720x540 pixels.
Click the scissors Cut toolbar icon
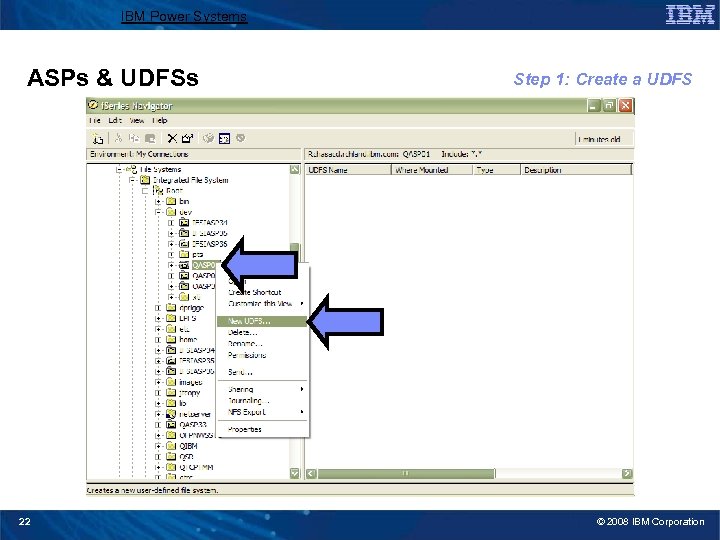coord(118,138)
